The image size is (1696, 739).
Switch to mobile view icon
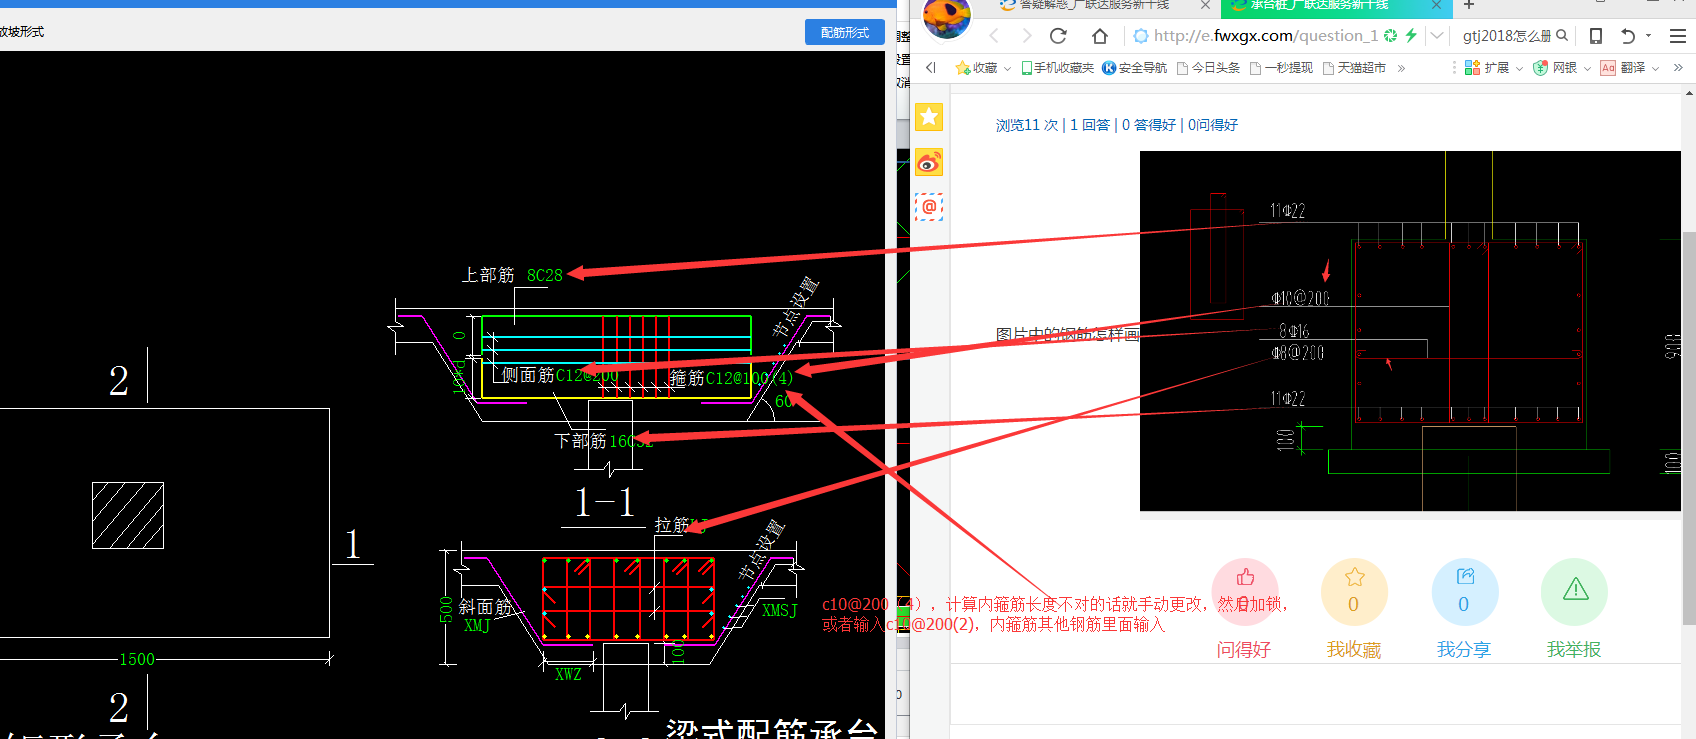coord(1596,36)
